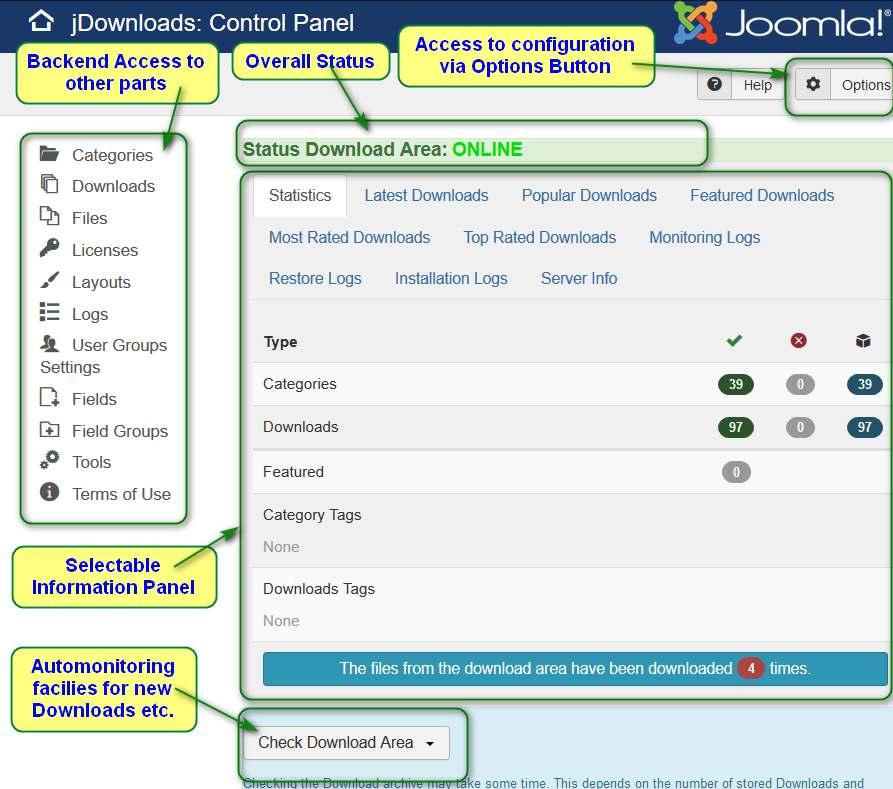893x789 pixels.
Task: Open User Groups Settings in the sidebar
Action: pyautogui.click(x=104, y=356)
